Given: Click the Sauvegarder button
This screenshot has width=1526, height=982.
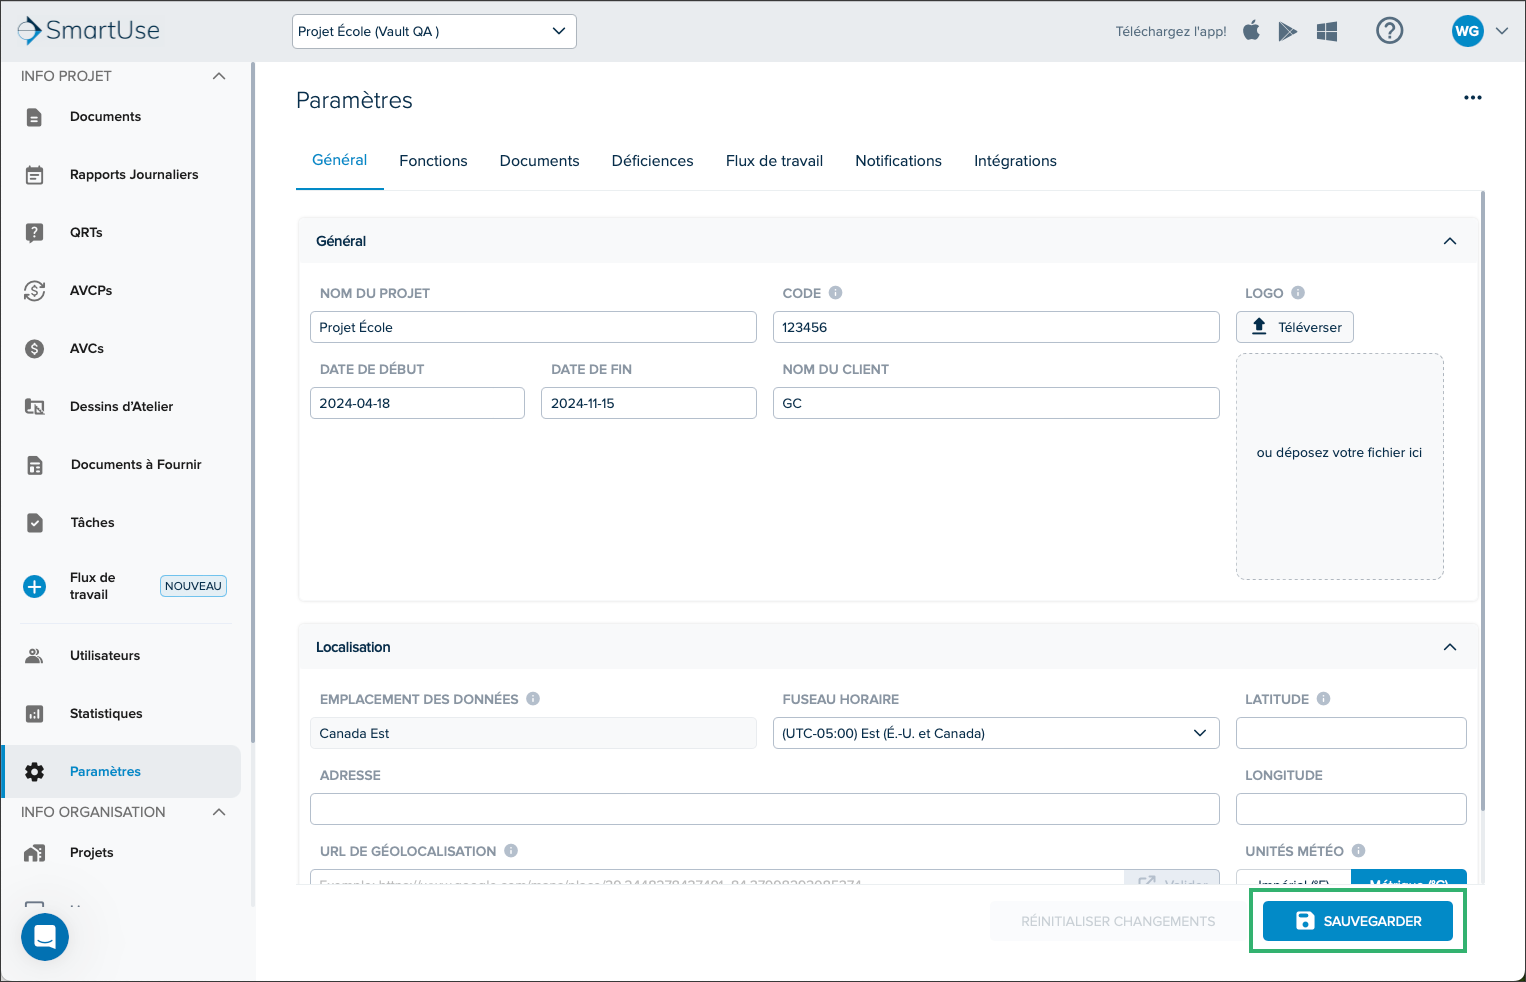Looking at the screenshot, I should point(1358,921).
